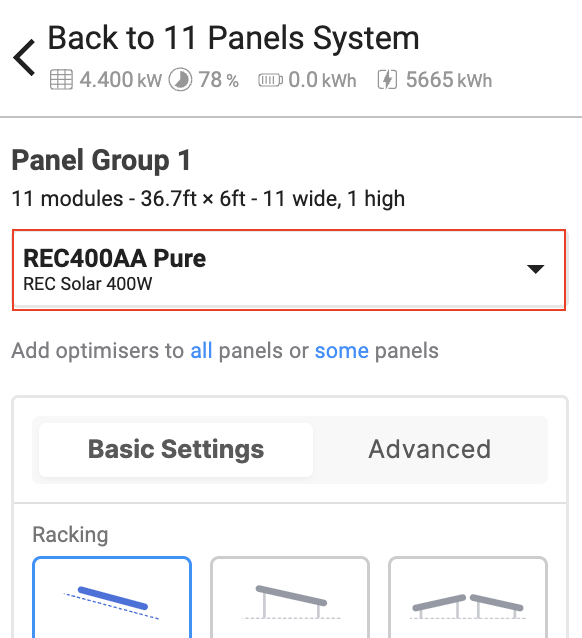Switch to the Advanced tab
This screenshot has height=638, width=582.
point(429,449)
